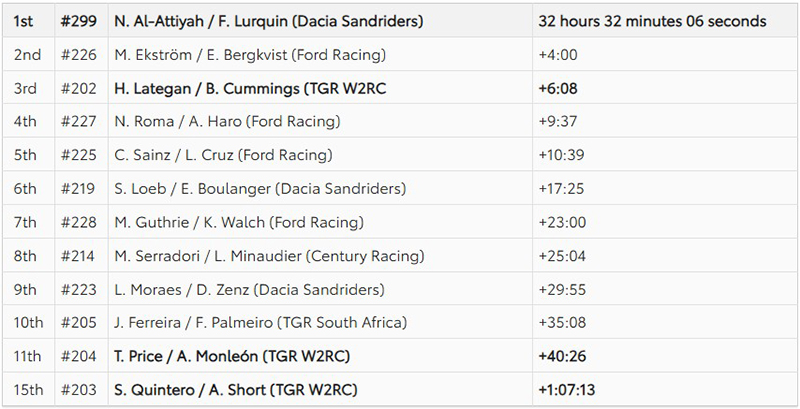The image size is (800, 409).
Task: Select the H. Lategan / B. Cummings entry
Action: (x=251, y=88)
